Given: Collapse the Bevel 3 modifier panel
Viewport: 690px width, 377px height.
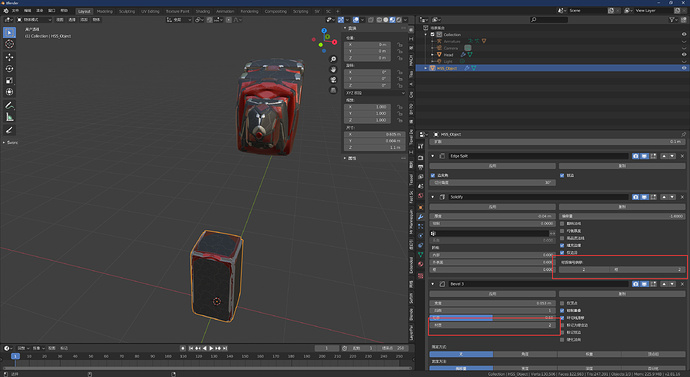Looking at the screenshot, I should coord(433,284).
